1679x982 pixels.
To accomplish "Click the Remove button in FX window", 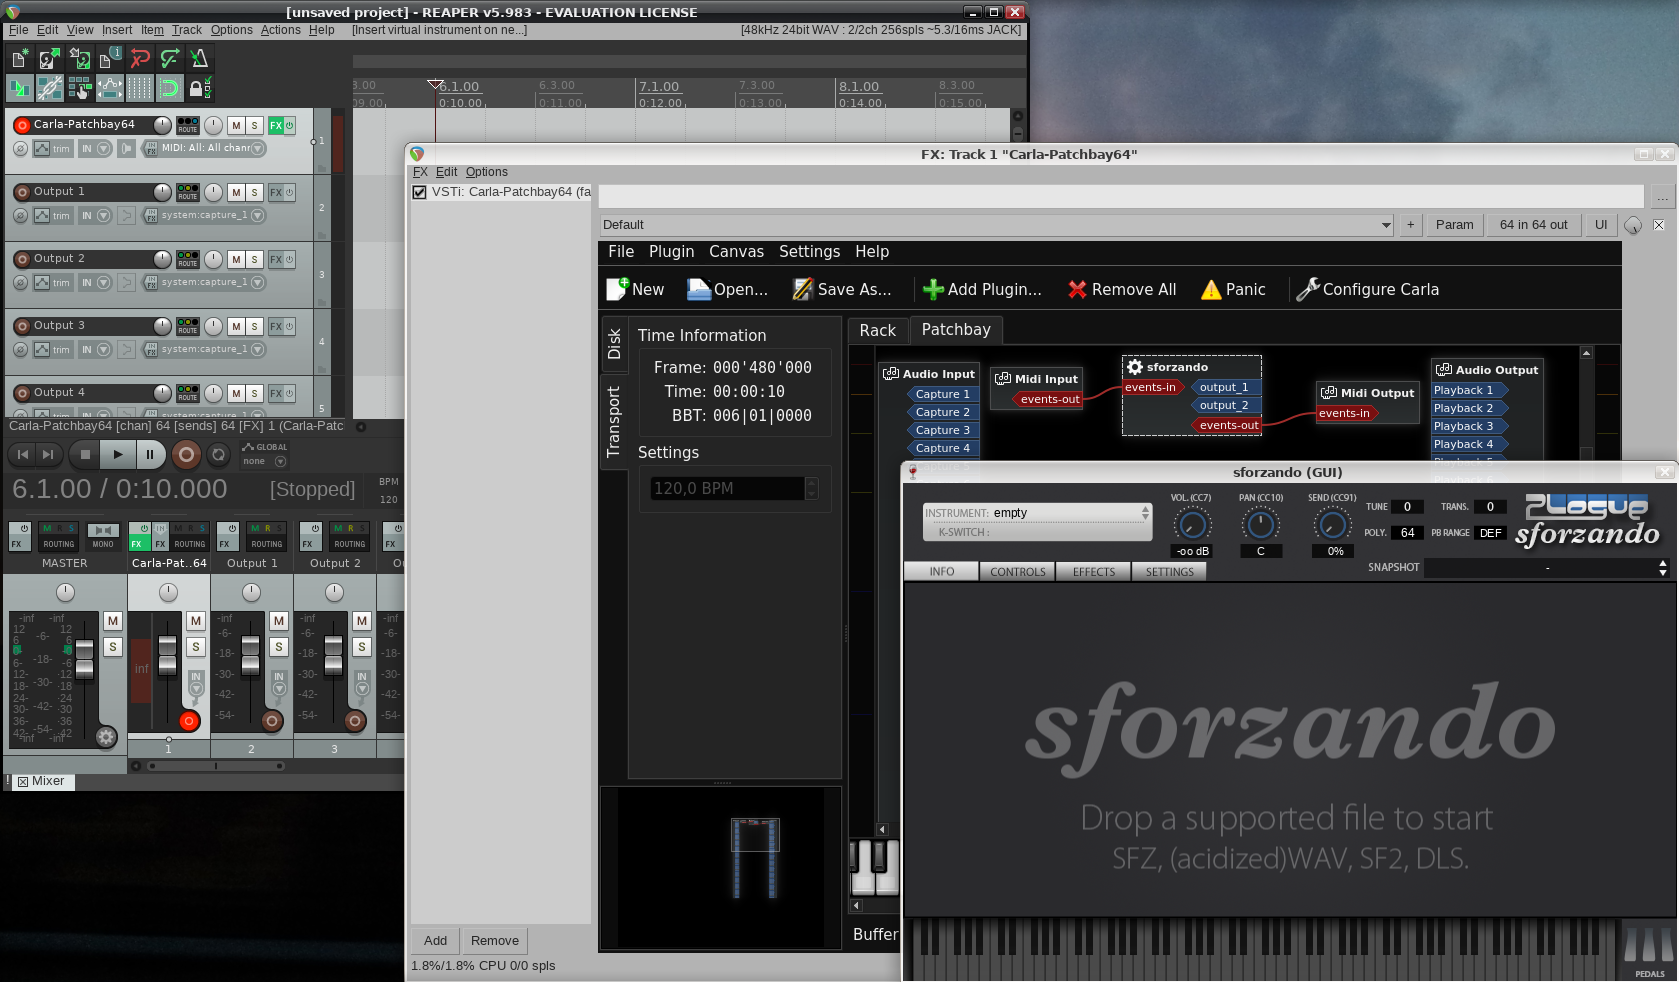I will tap(494, 941).
